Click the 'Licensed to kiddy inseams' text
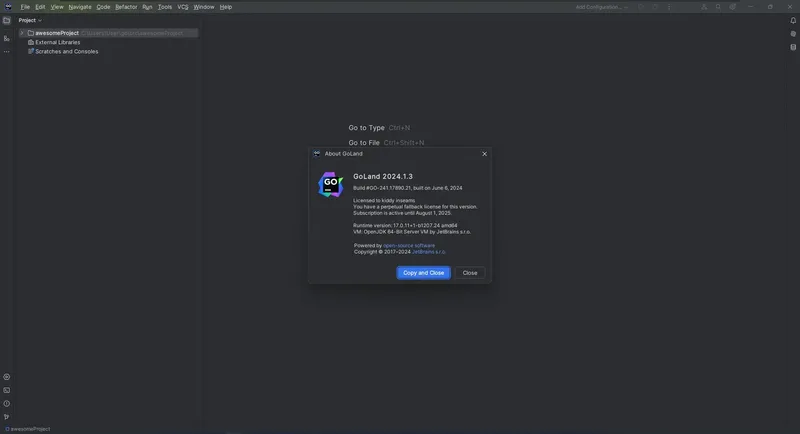This screenshot has height=434, width=800. tap(384, 200)
